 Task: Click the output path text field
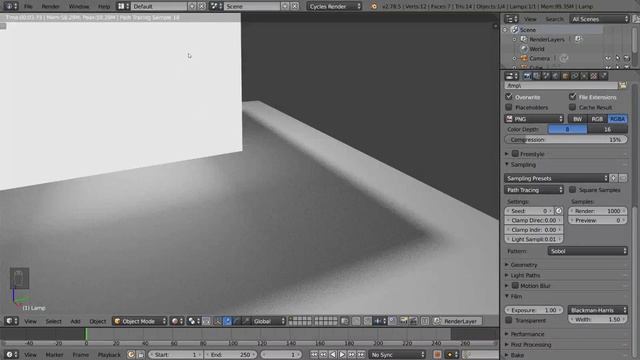(x=561, y=86)
